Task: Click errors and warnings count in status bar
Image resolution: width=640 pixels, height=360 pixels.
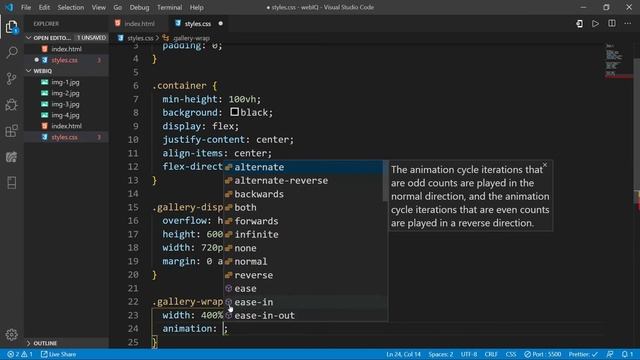Action: (x=20, y=354)
